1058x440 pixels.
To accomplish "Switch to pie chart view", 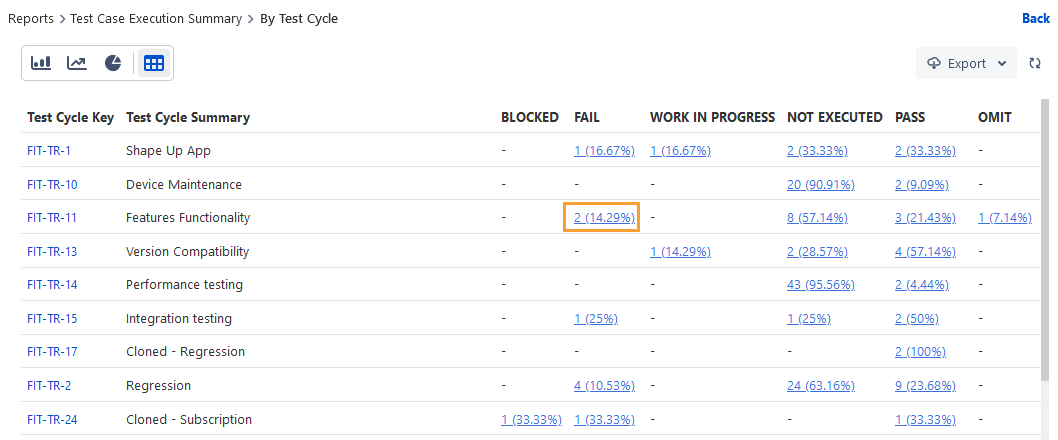I will click(113, 63).
